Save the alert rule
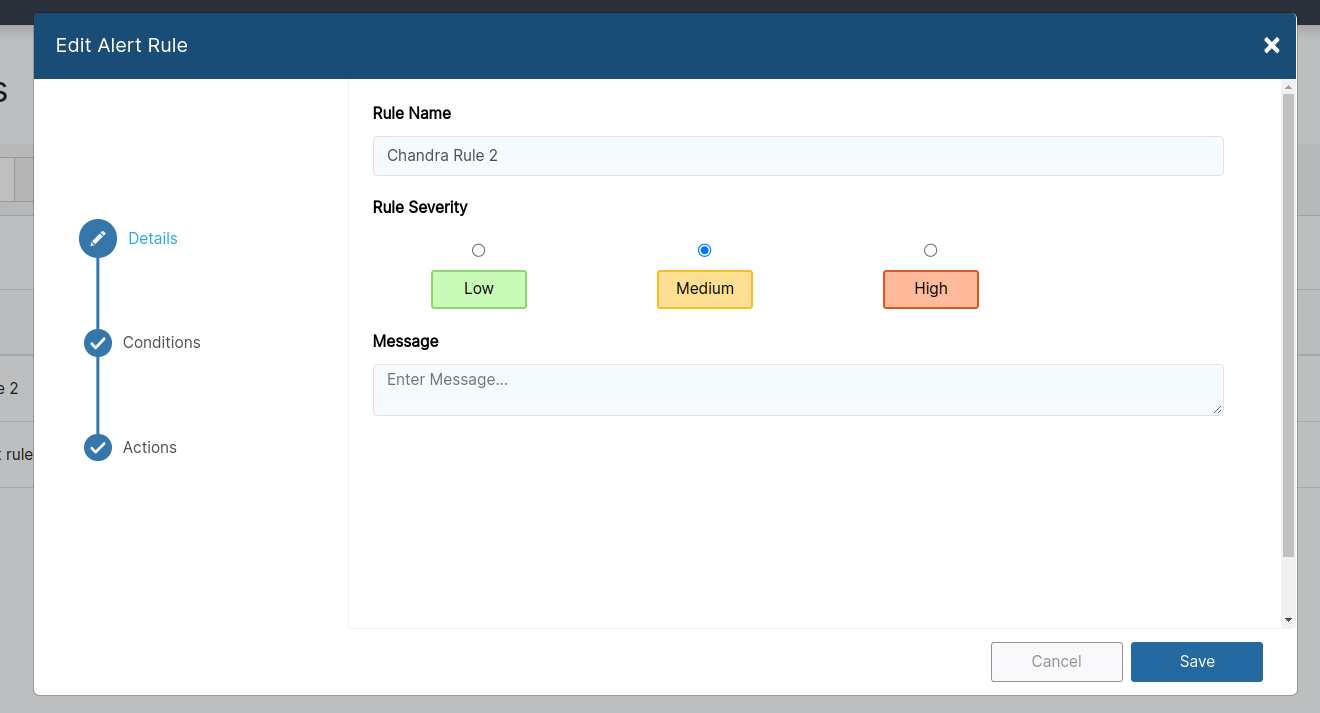The image size is (1320, 713). pyautogui.click(x=1196, y=661)
